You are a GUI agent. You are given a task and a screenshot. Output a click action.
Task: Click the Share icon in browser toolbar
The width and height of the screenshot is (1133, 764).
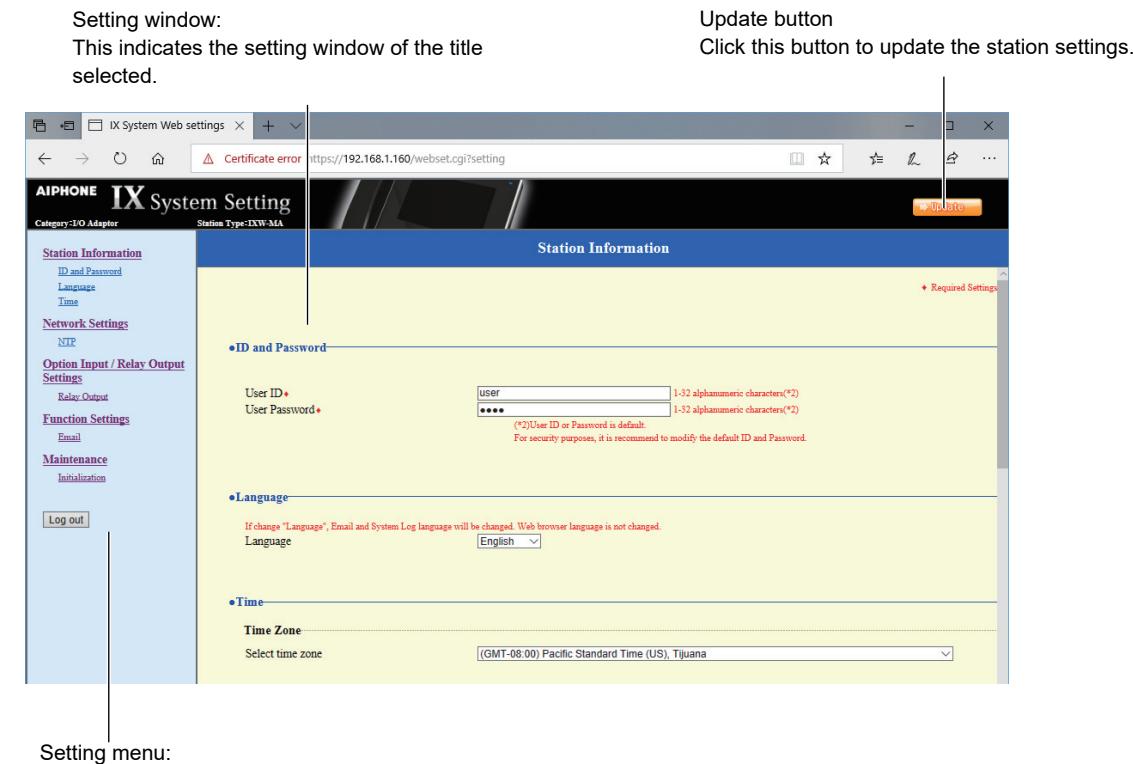coord(952,158)
